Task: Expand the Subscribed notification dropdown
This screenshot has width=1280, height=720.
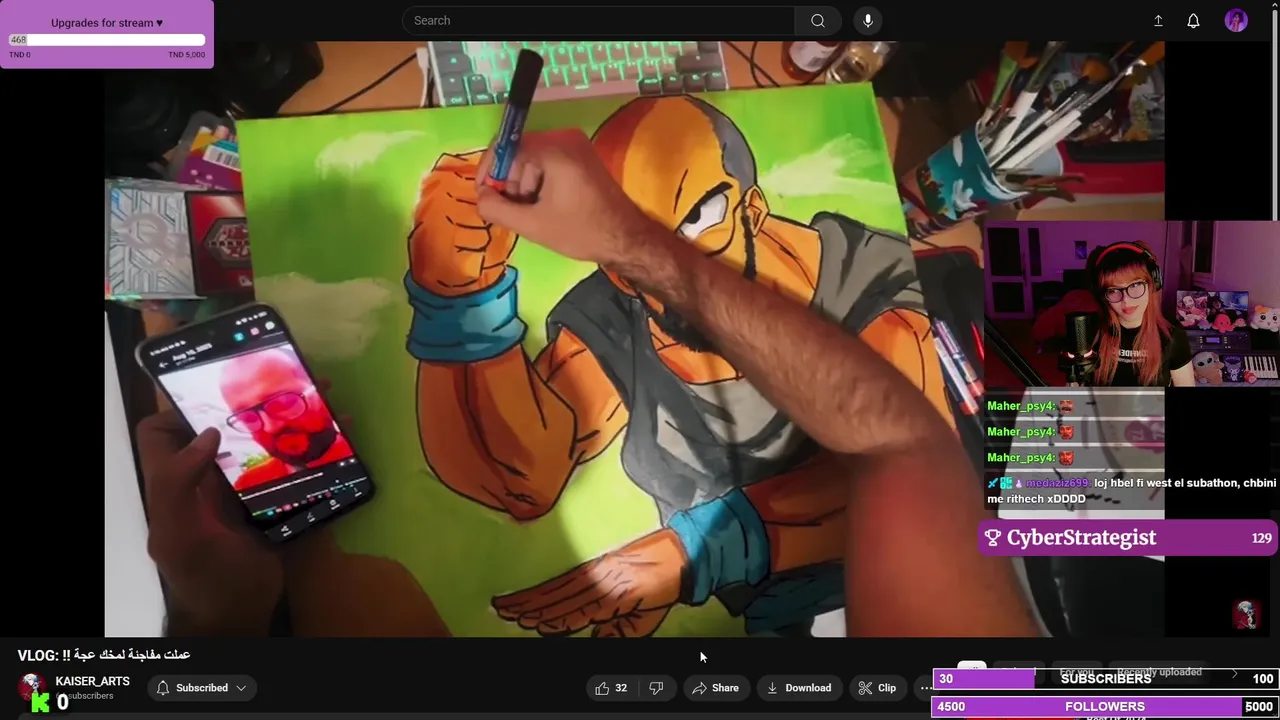Action: tap(201, 688)
